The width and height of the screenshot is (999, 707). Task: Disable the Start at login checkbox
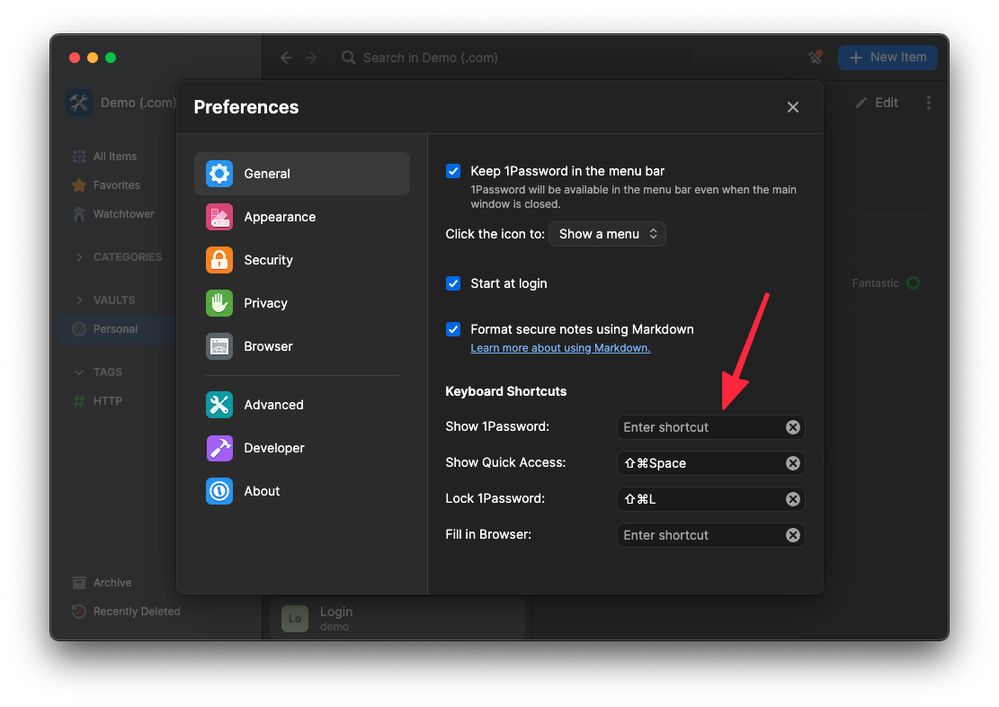click(453, 284)
